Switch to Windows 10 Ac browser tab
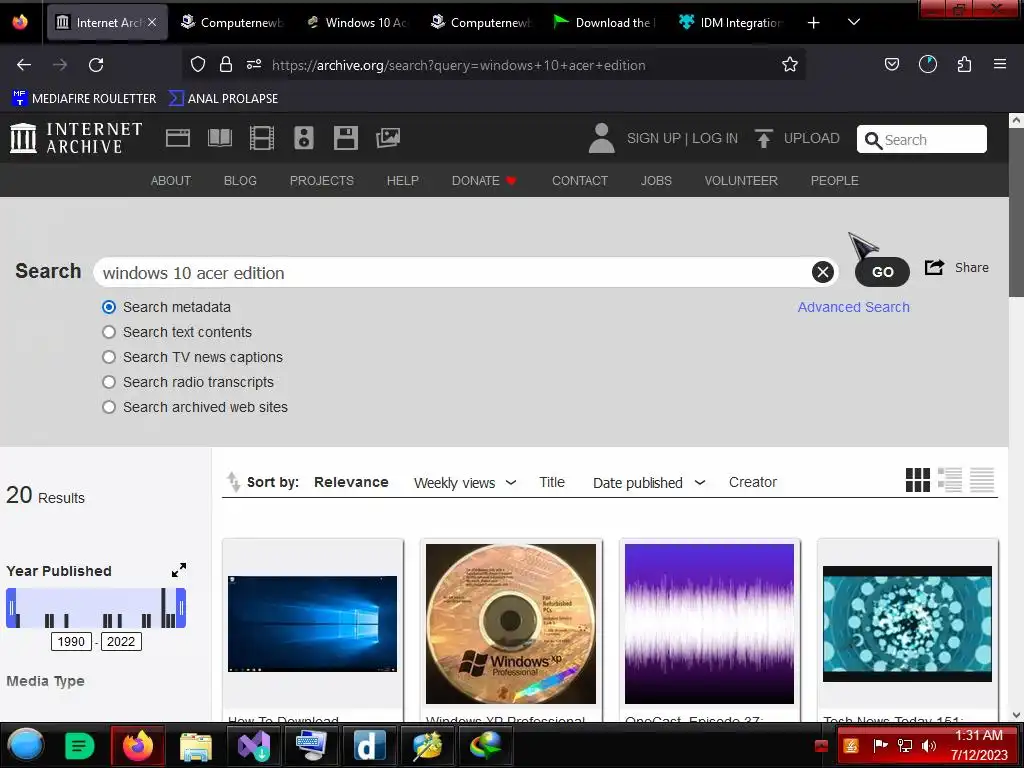The height and width of the screenshot is (768, 1024). (357, 23)
